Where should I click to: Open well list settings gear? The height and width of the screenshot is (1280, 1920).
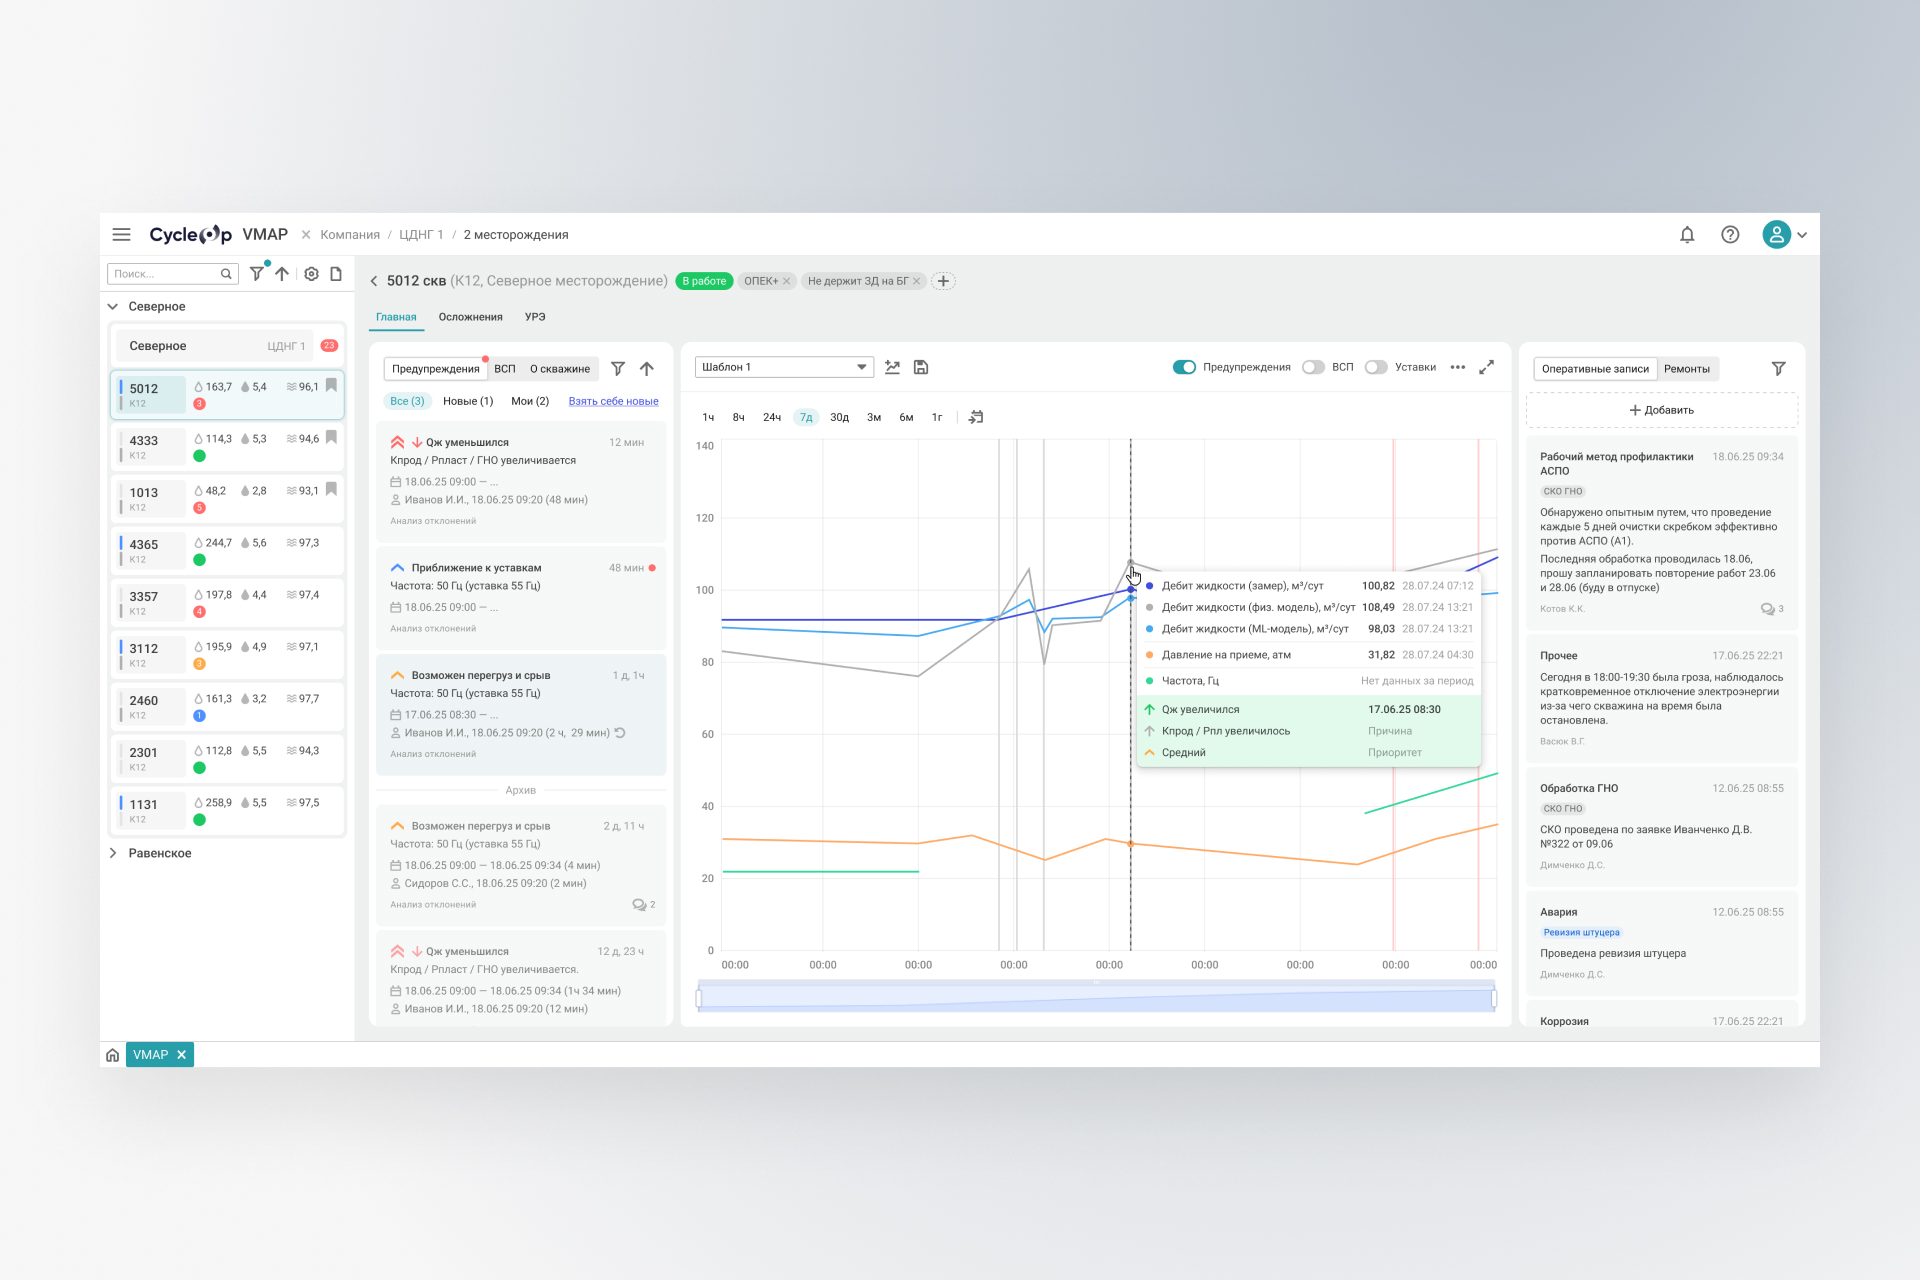311,274
